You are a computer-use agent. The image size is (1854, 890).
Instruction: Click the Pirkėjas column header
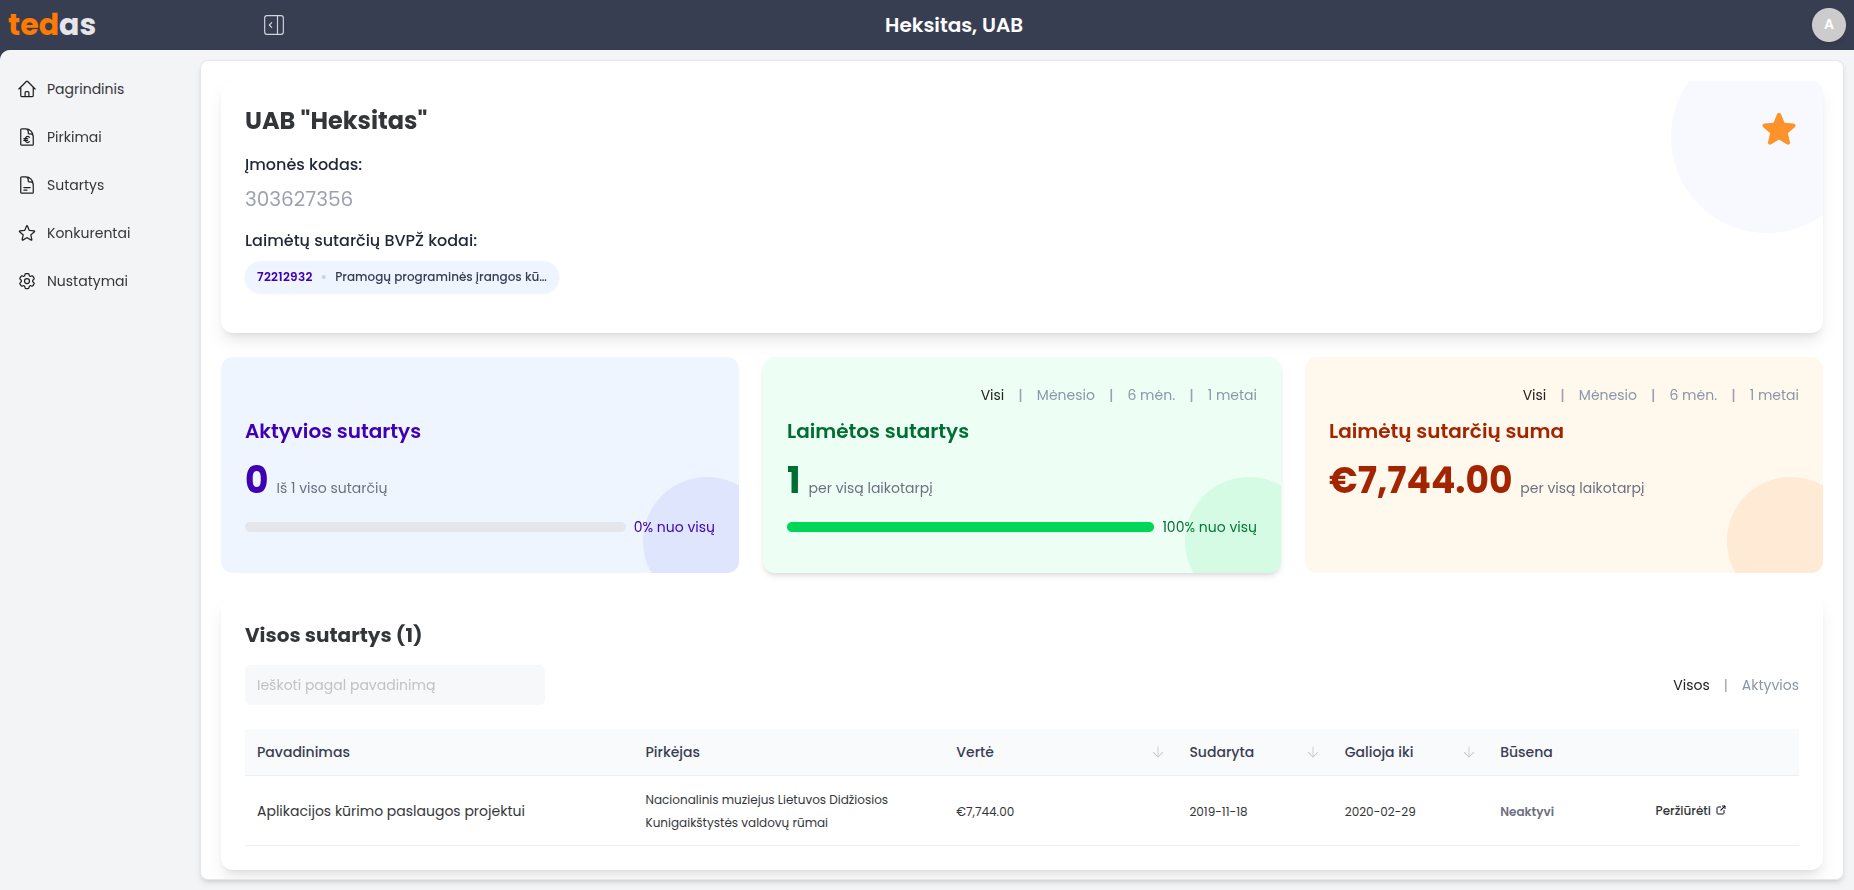672,752
